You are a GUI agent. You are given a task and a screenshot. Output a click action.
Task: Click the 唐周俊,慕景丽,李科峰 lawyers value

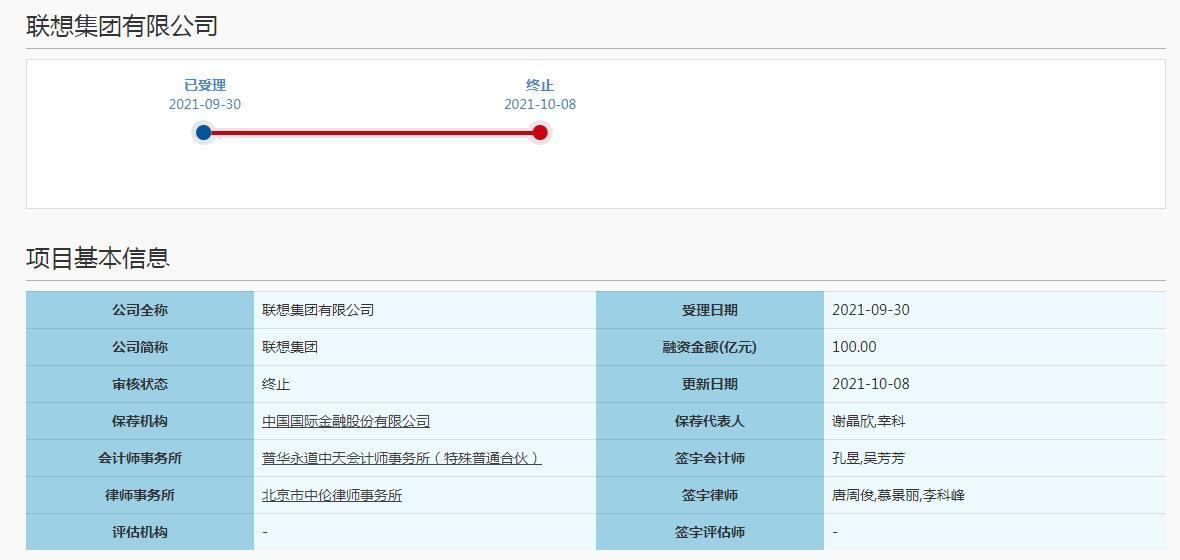(899, 495)
